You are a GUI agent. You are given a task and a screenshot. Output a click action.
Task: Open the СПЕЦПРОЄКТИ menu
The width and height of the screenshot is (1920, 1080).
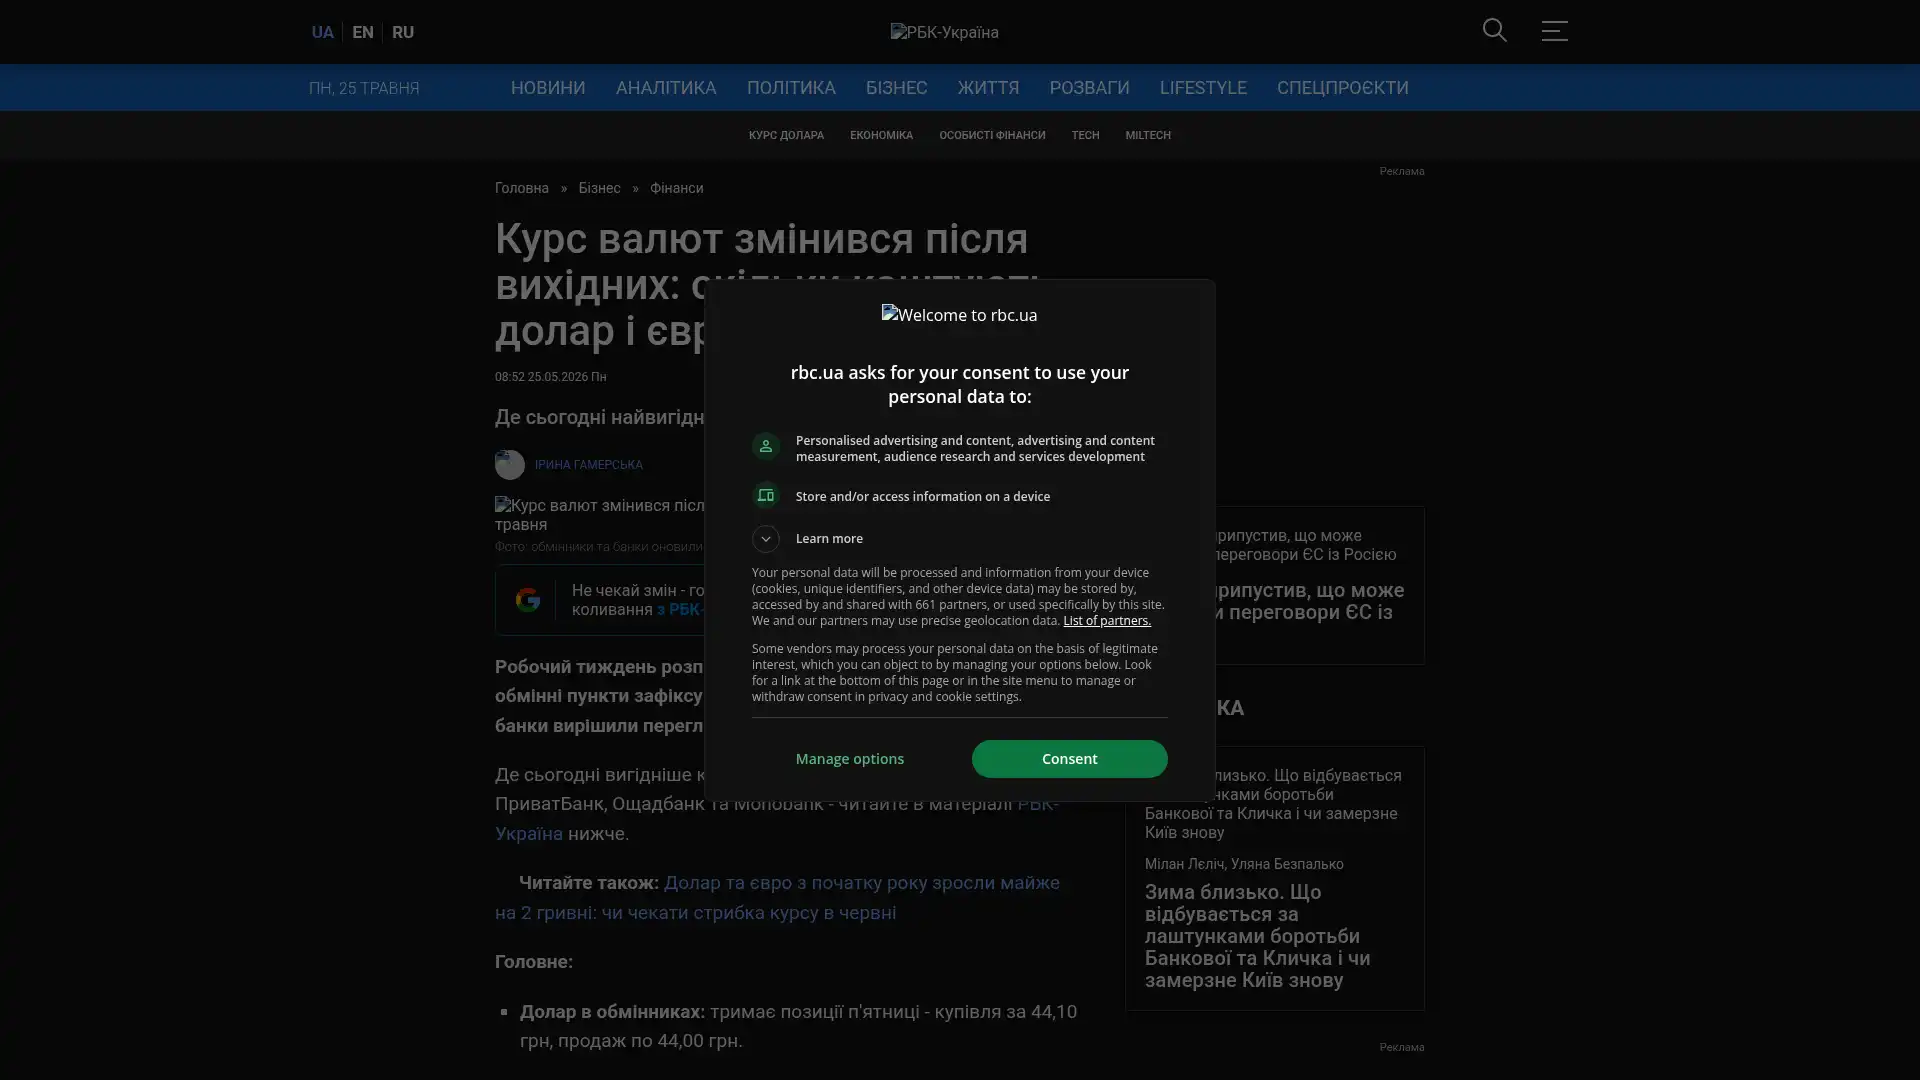pyautogui.click(x=1342, y=88)
